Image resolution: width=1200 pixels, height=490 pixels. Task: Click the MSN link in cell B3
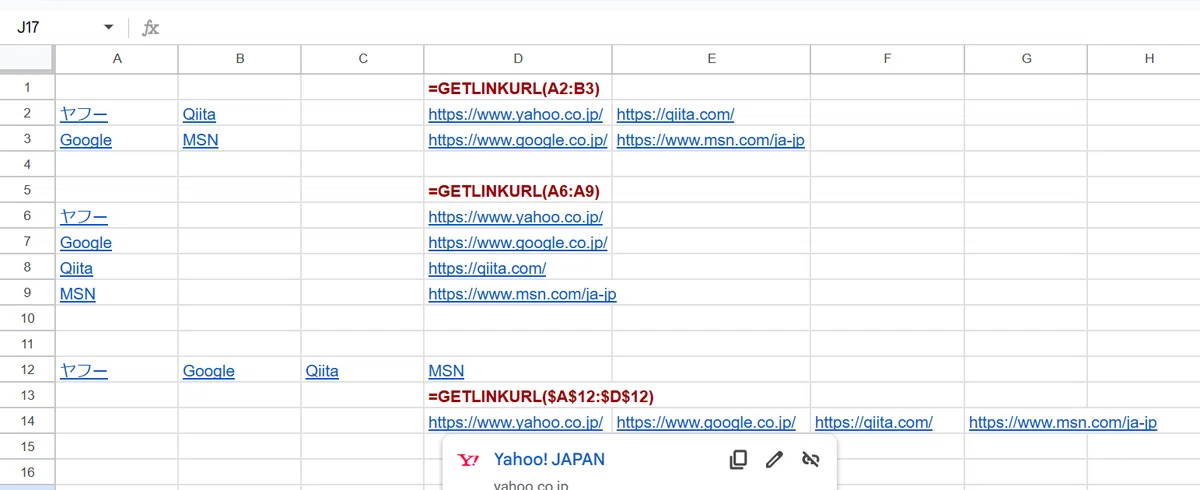click(200, 140)
